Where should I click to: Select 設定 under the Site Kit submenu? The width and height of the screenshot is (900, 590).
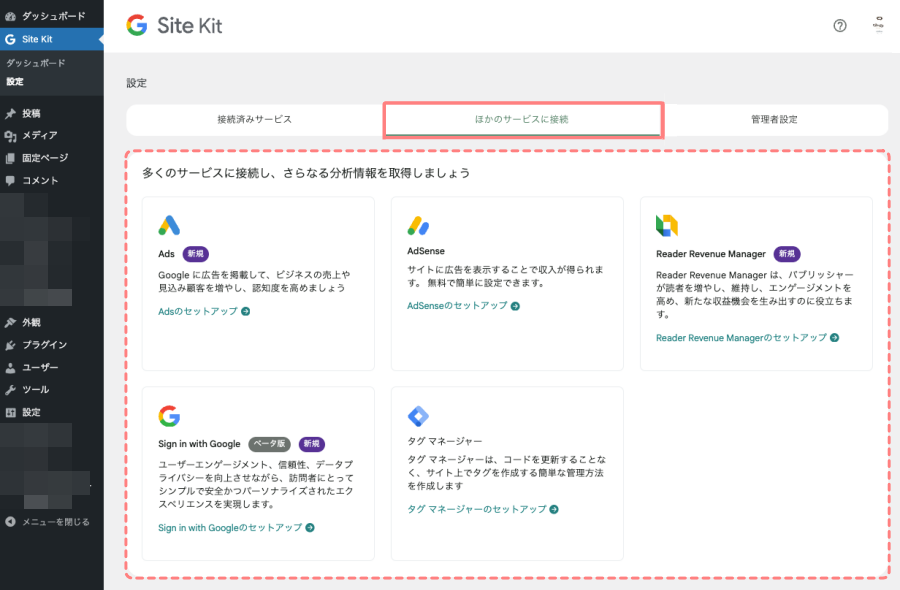(15, 81)
